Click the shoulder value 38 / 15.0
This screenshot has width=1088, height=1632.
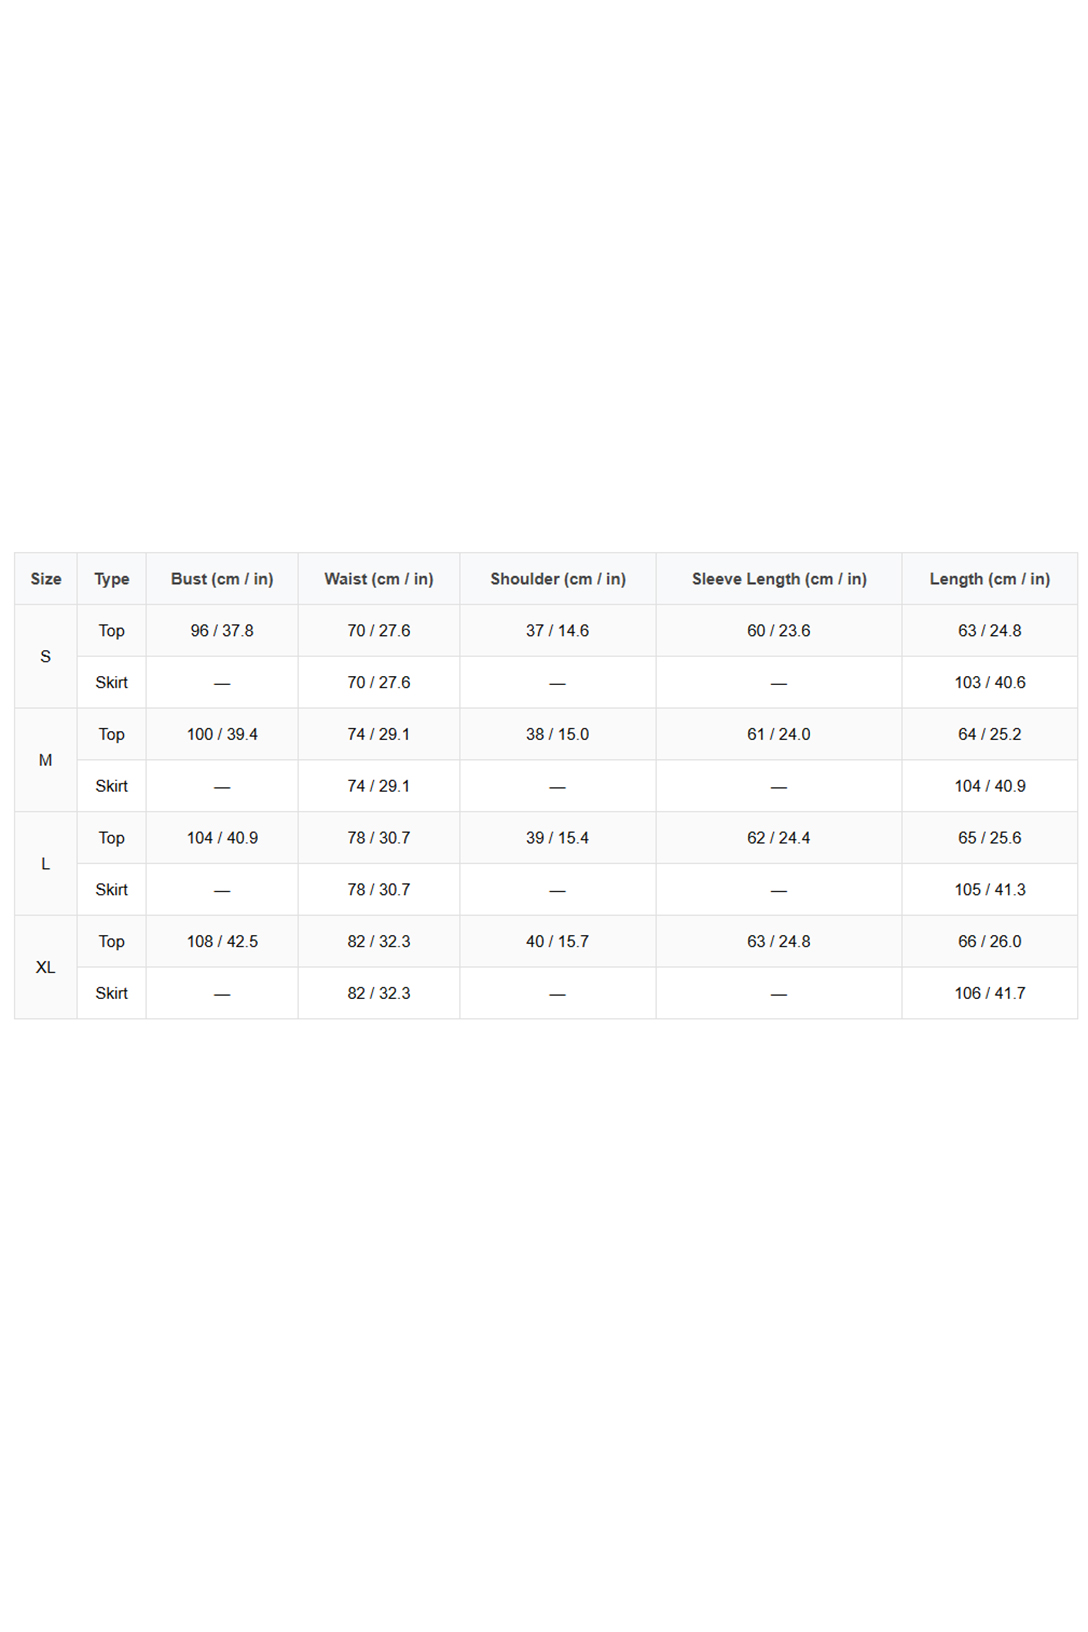[558, 734]
